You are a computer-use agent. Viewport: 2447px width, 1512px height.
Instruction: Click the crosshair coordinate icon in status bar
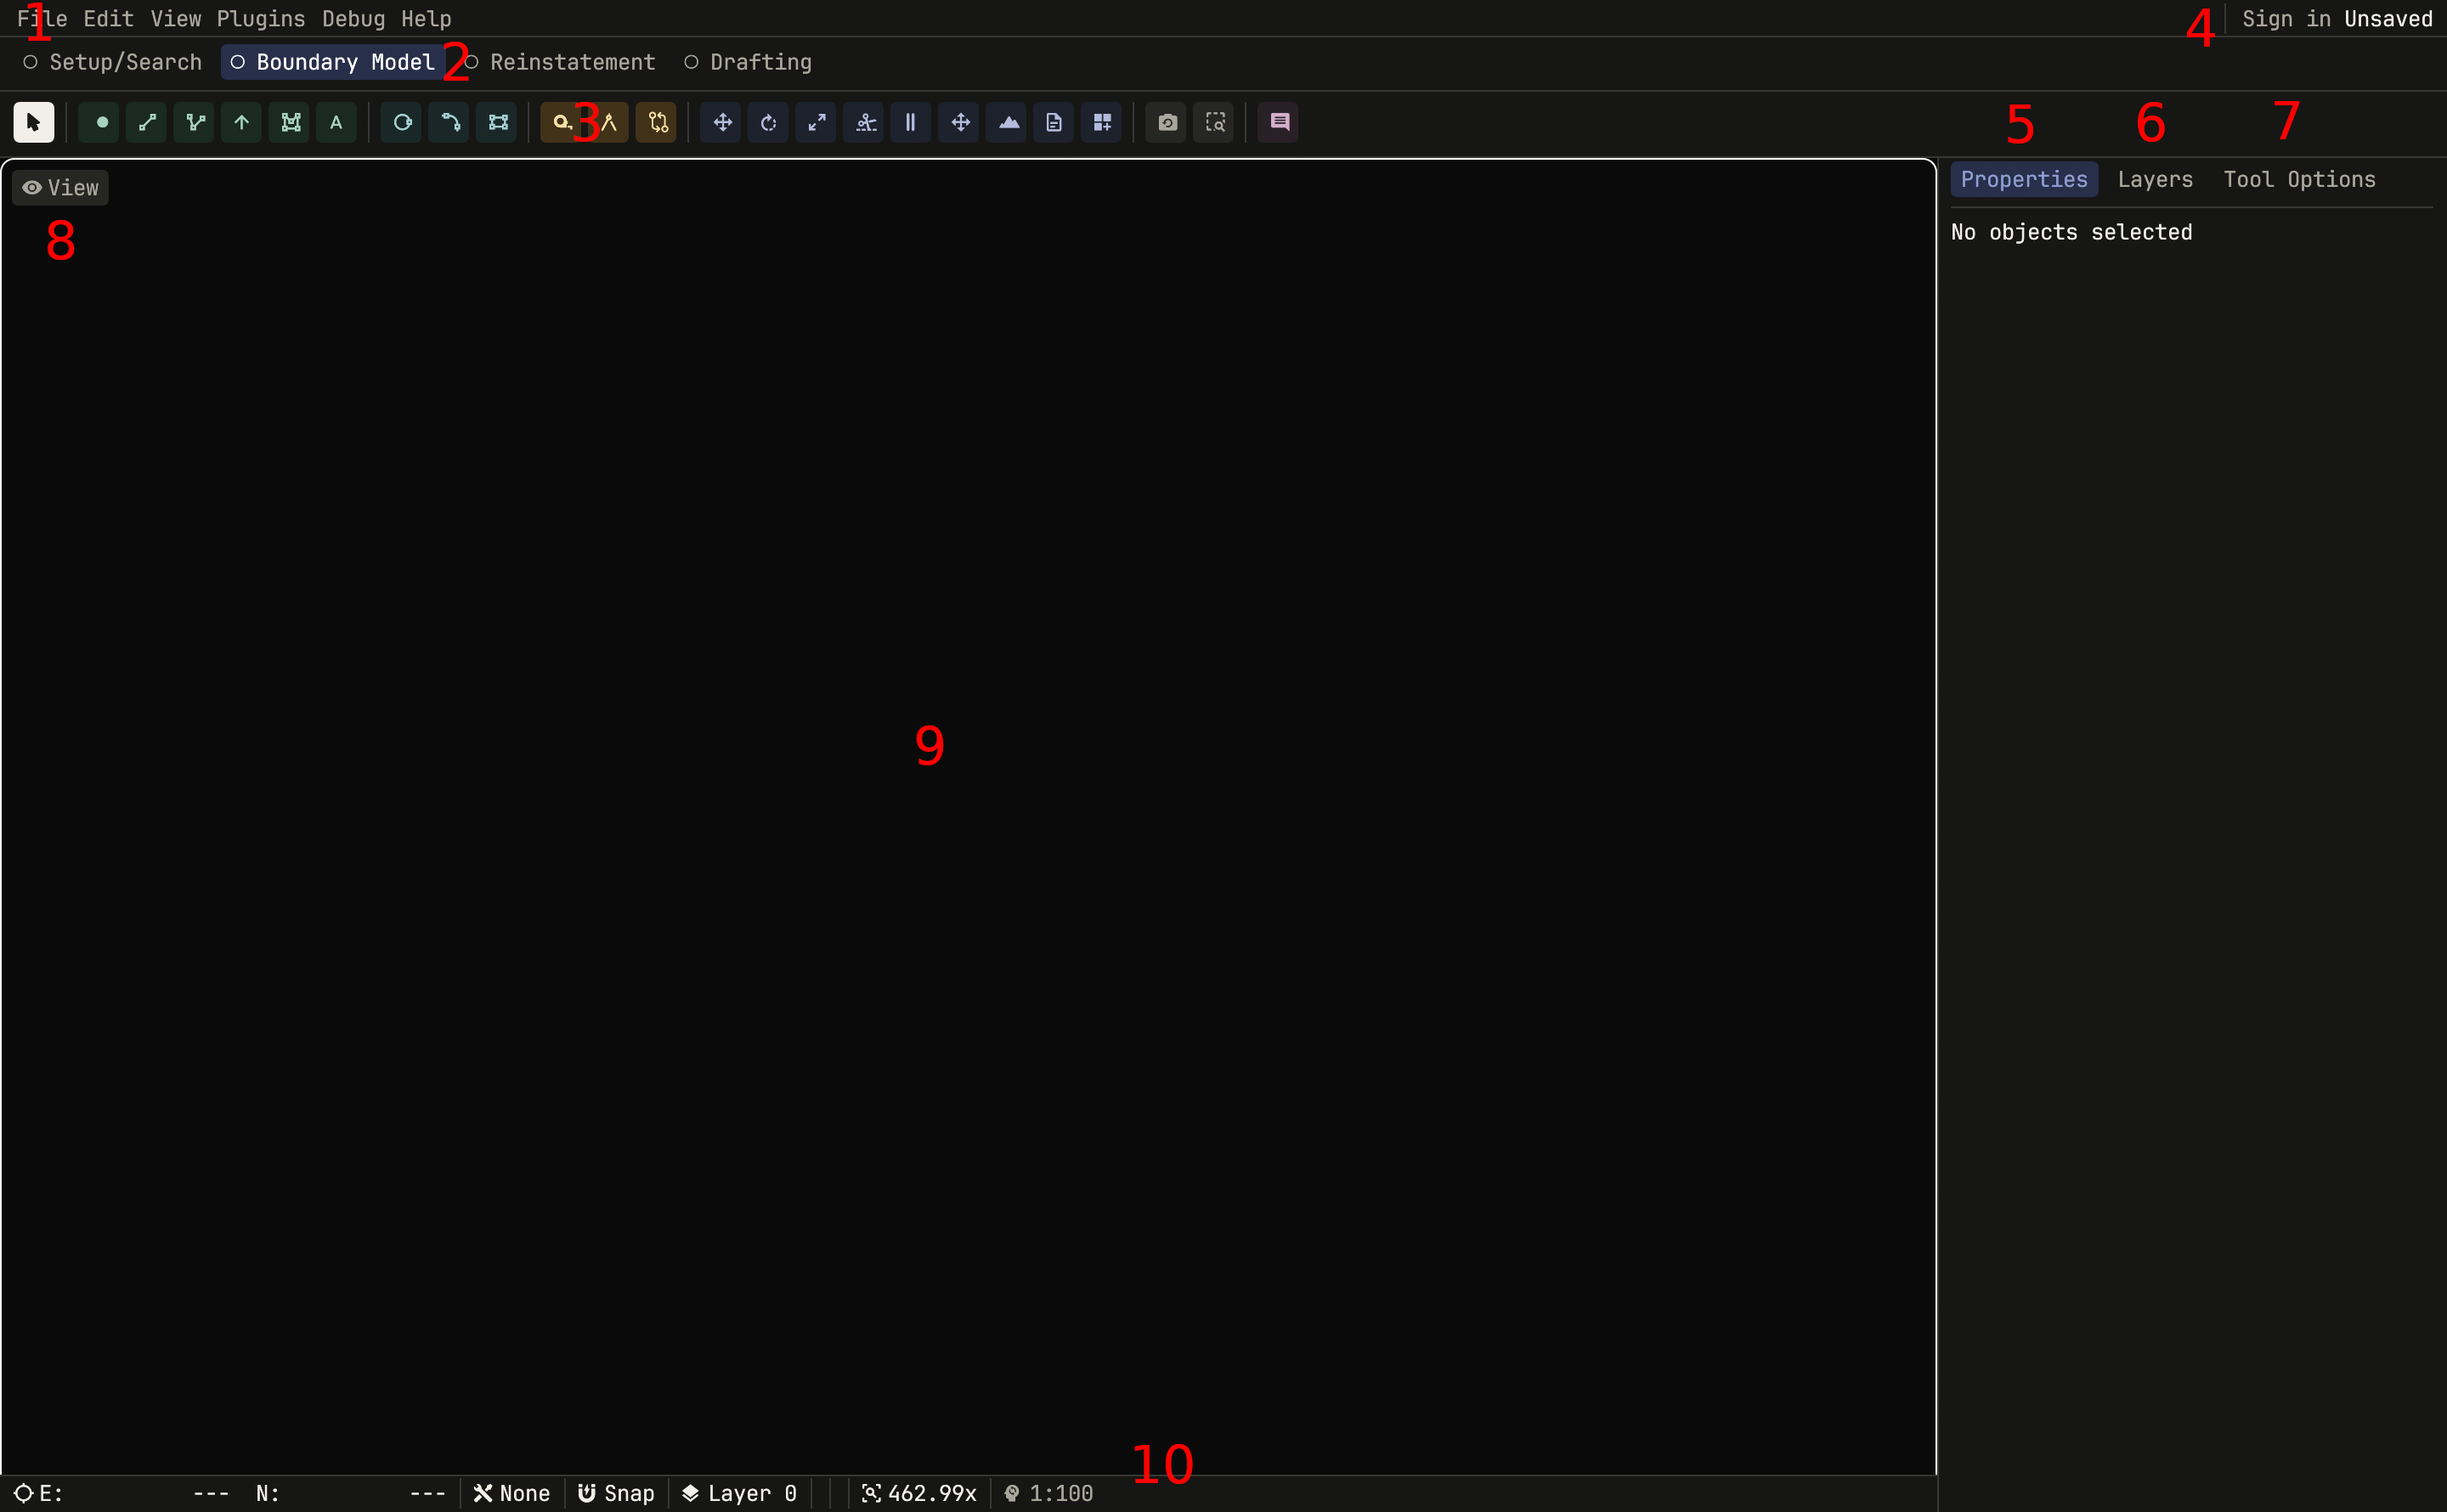(x=23, y=1493)
